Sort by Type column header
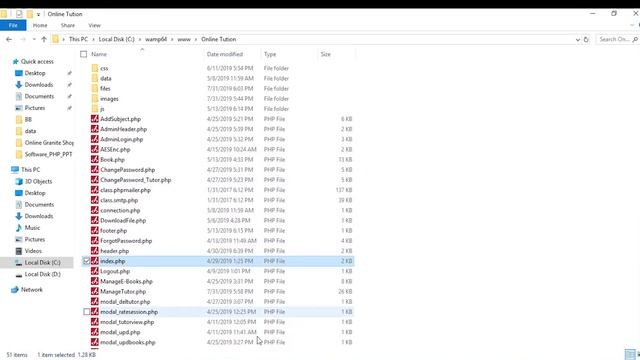Image resolution: width=640 pixels, height=360 pixels. tap(270, 54)
